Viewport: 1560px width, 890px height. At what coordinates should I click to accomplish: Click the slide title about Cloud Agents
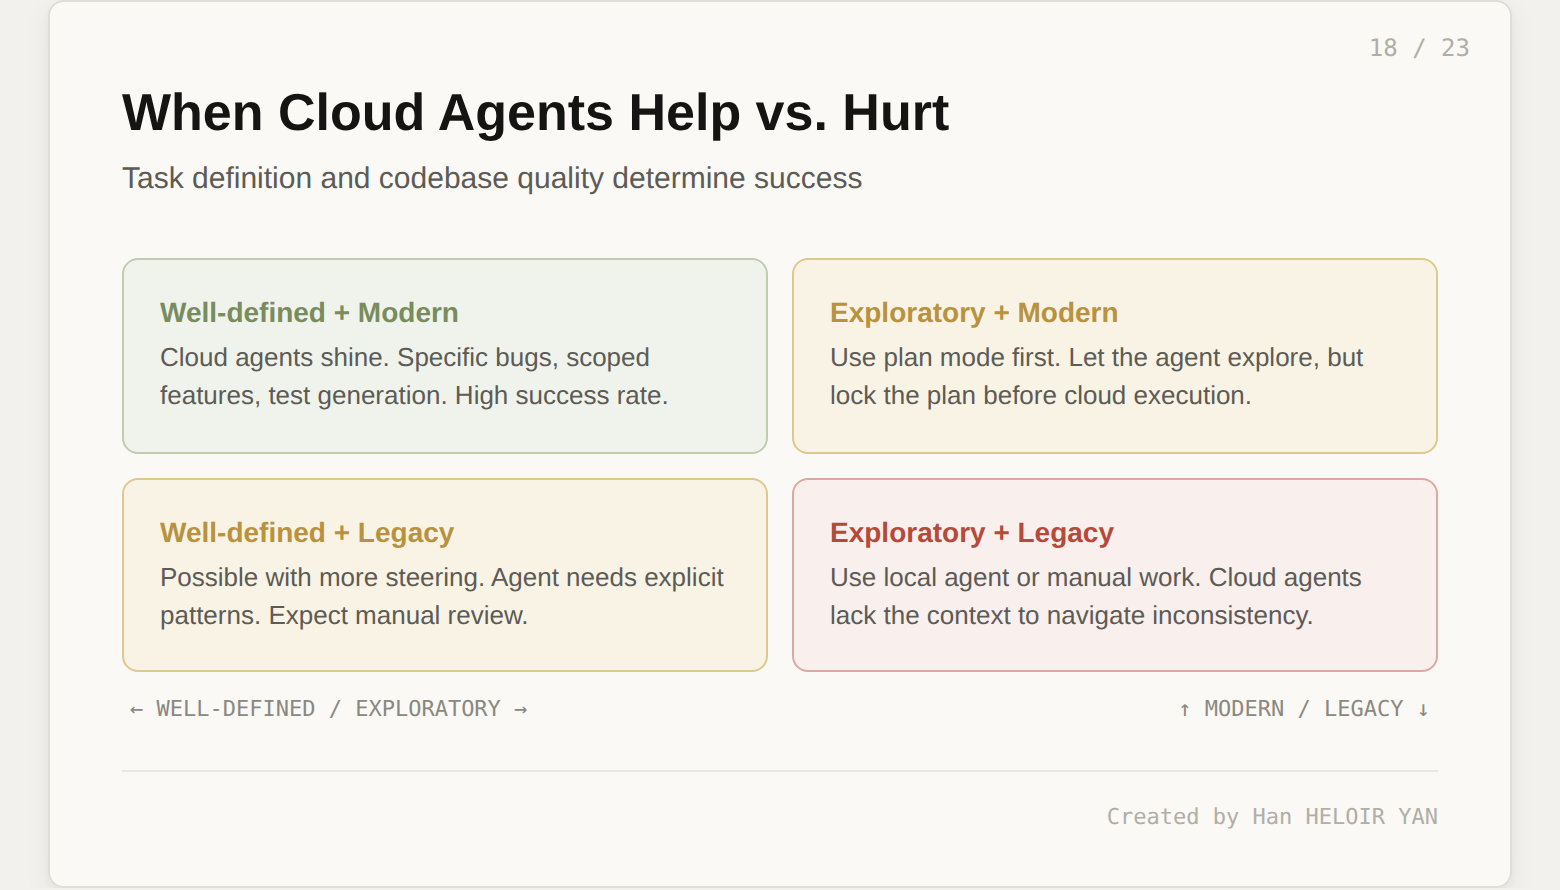tap(535, 112)
